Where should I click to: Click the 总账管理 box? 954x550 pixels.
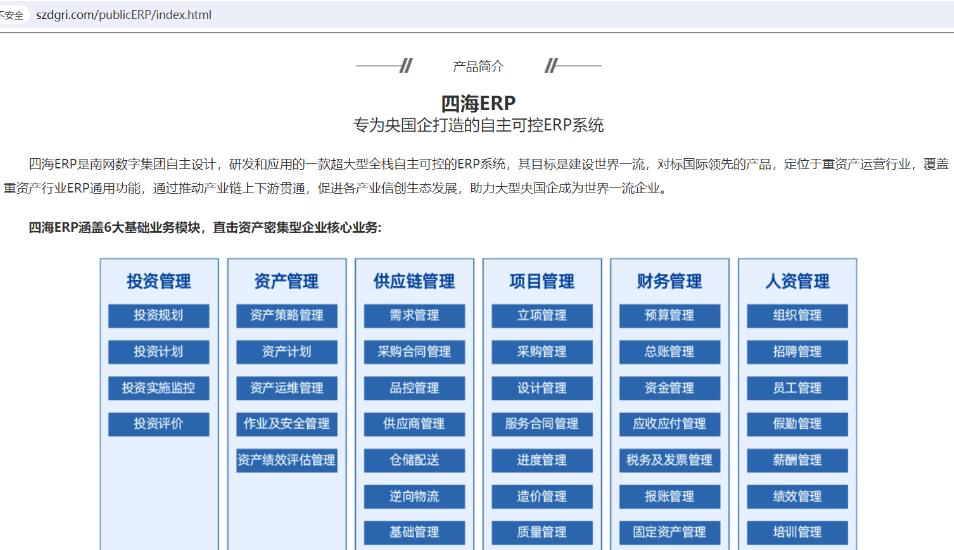[669, 352]
